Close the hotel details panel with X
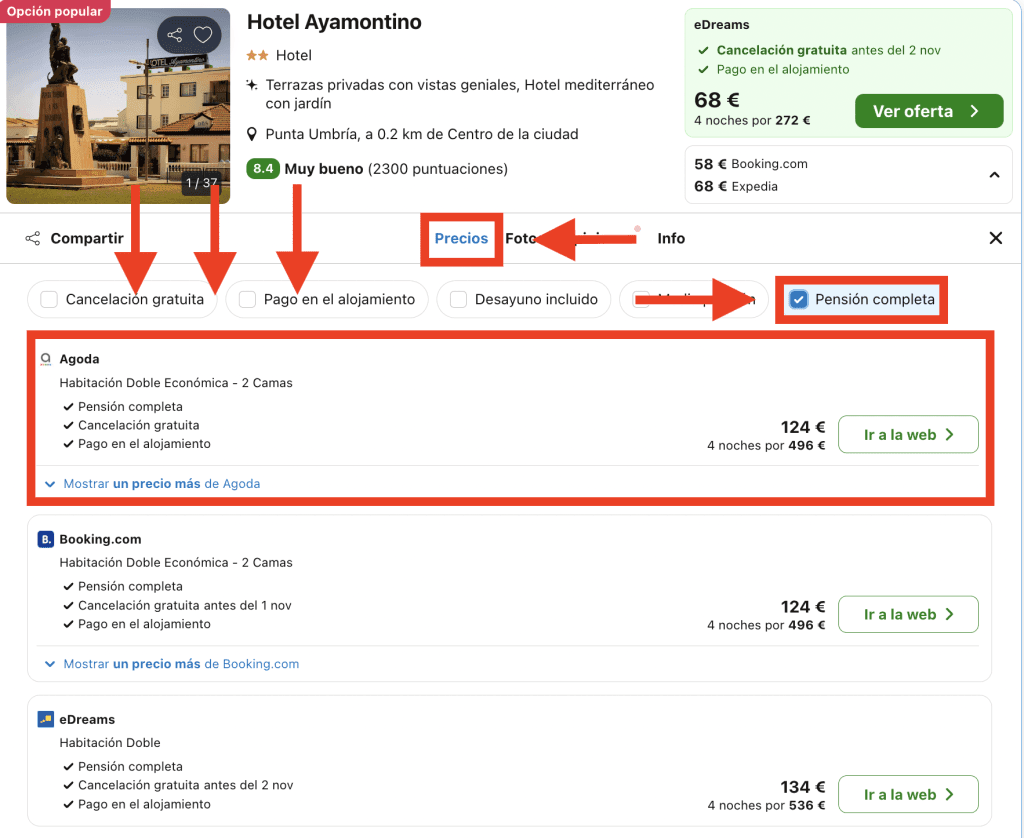The image size is (1024, 838). [995, 238]
